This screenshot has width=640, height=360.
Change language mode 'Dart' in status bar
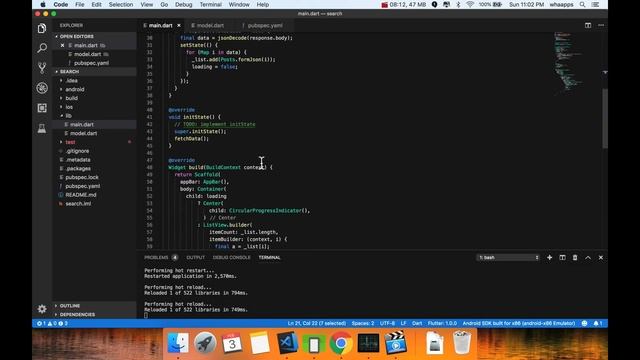point(417,323)
